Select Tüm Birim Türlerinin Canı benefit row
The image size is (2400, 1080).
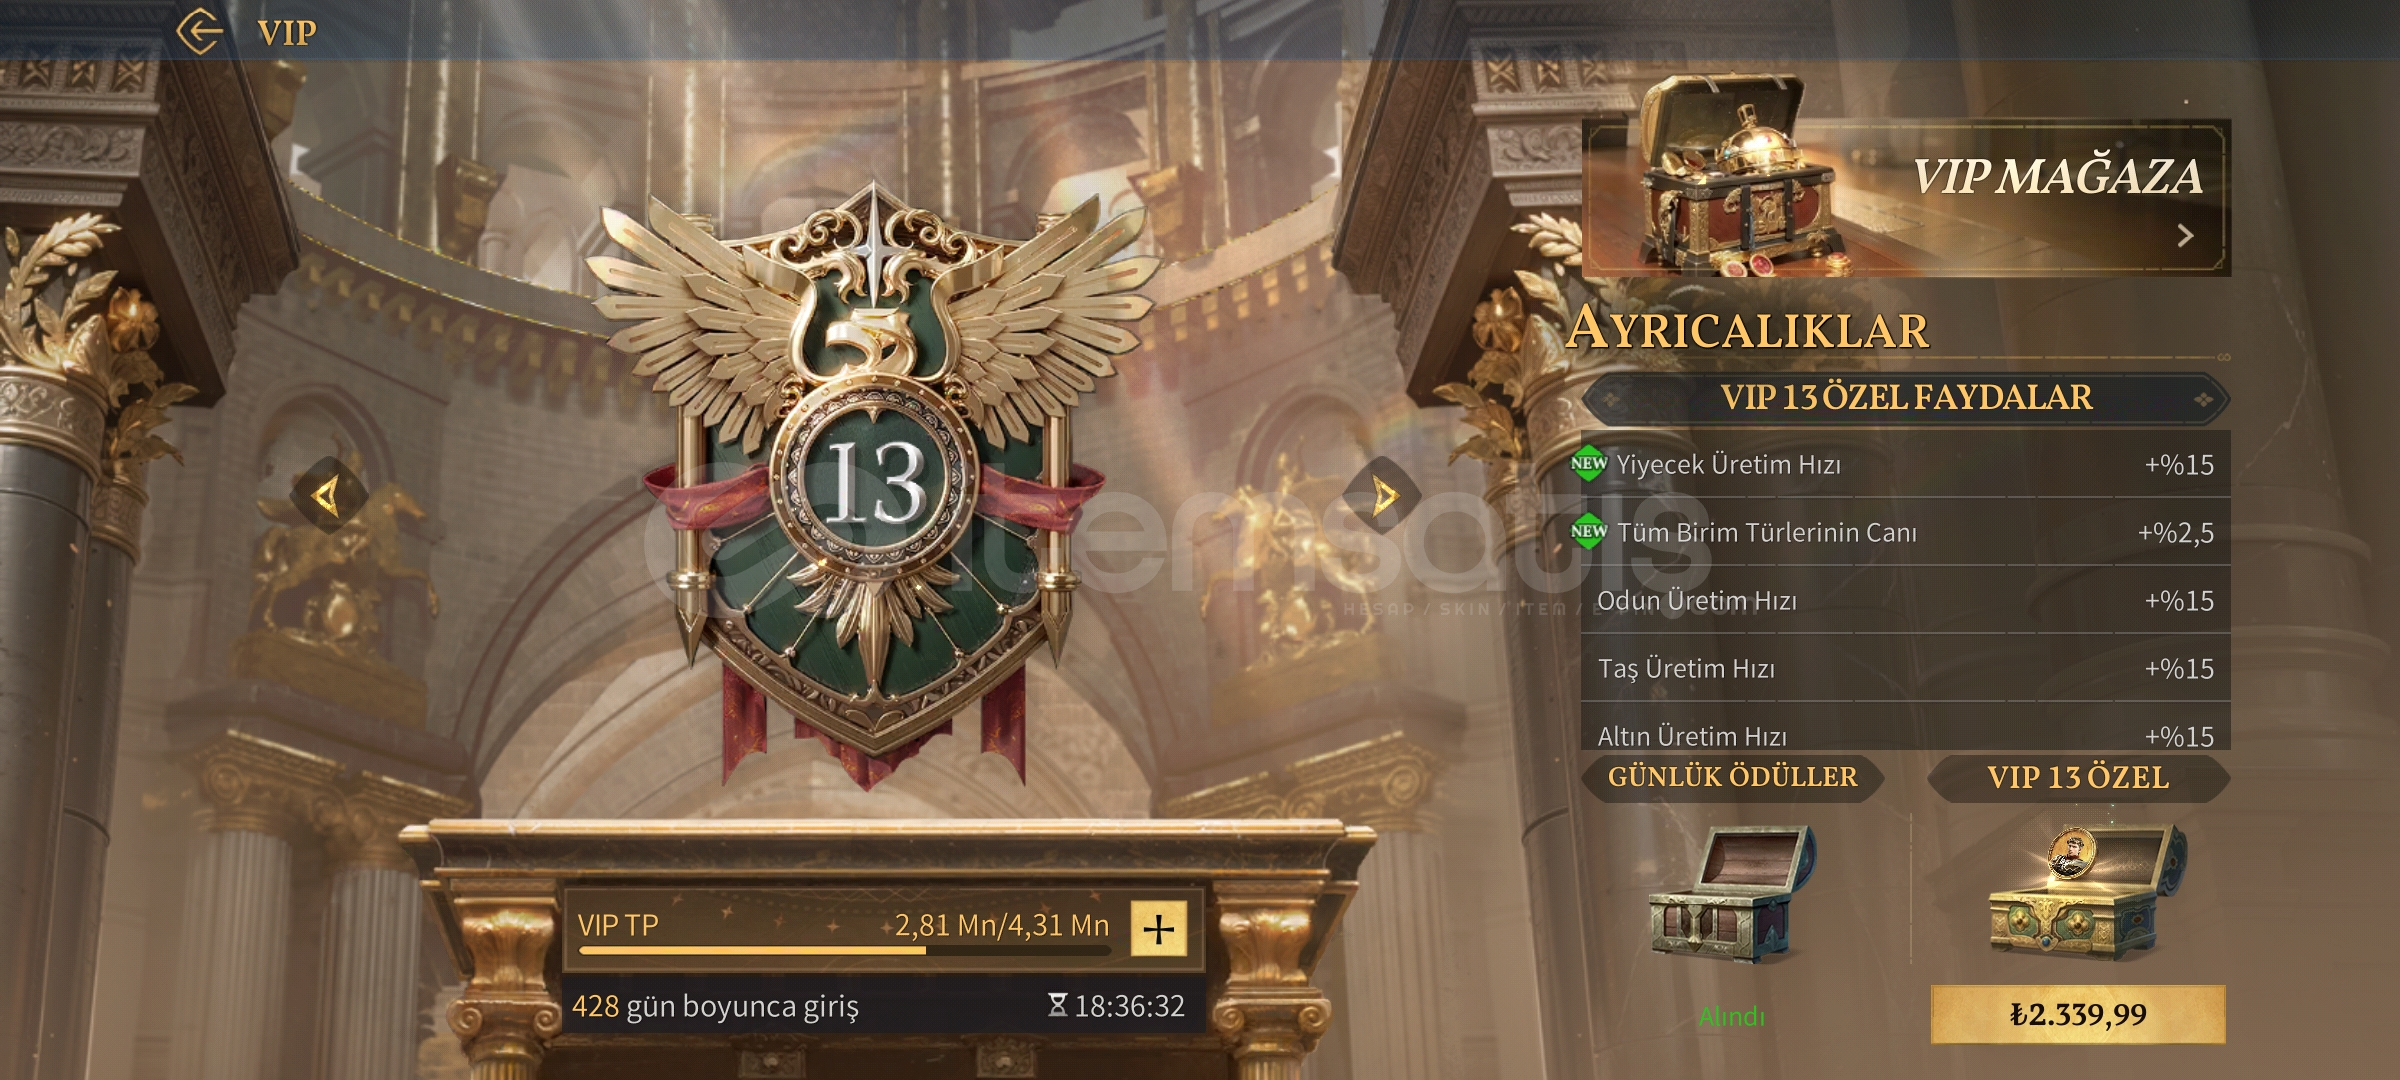[x=1906, y=532]
